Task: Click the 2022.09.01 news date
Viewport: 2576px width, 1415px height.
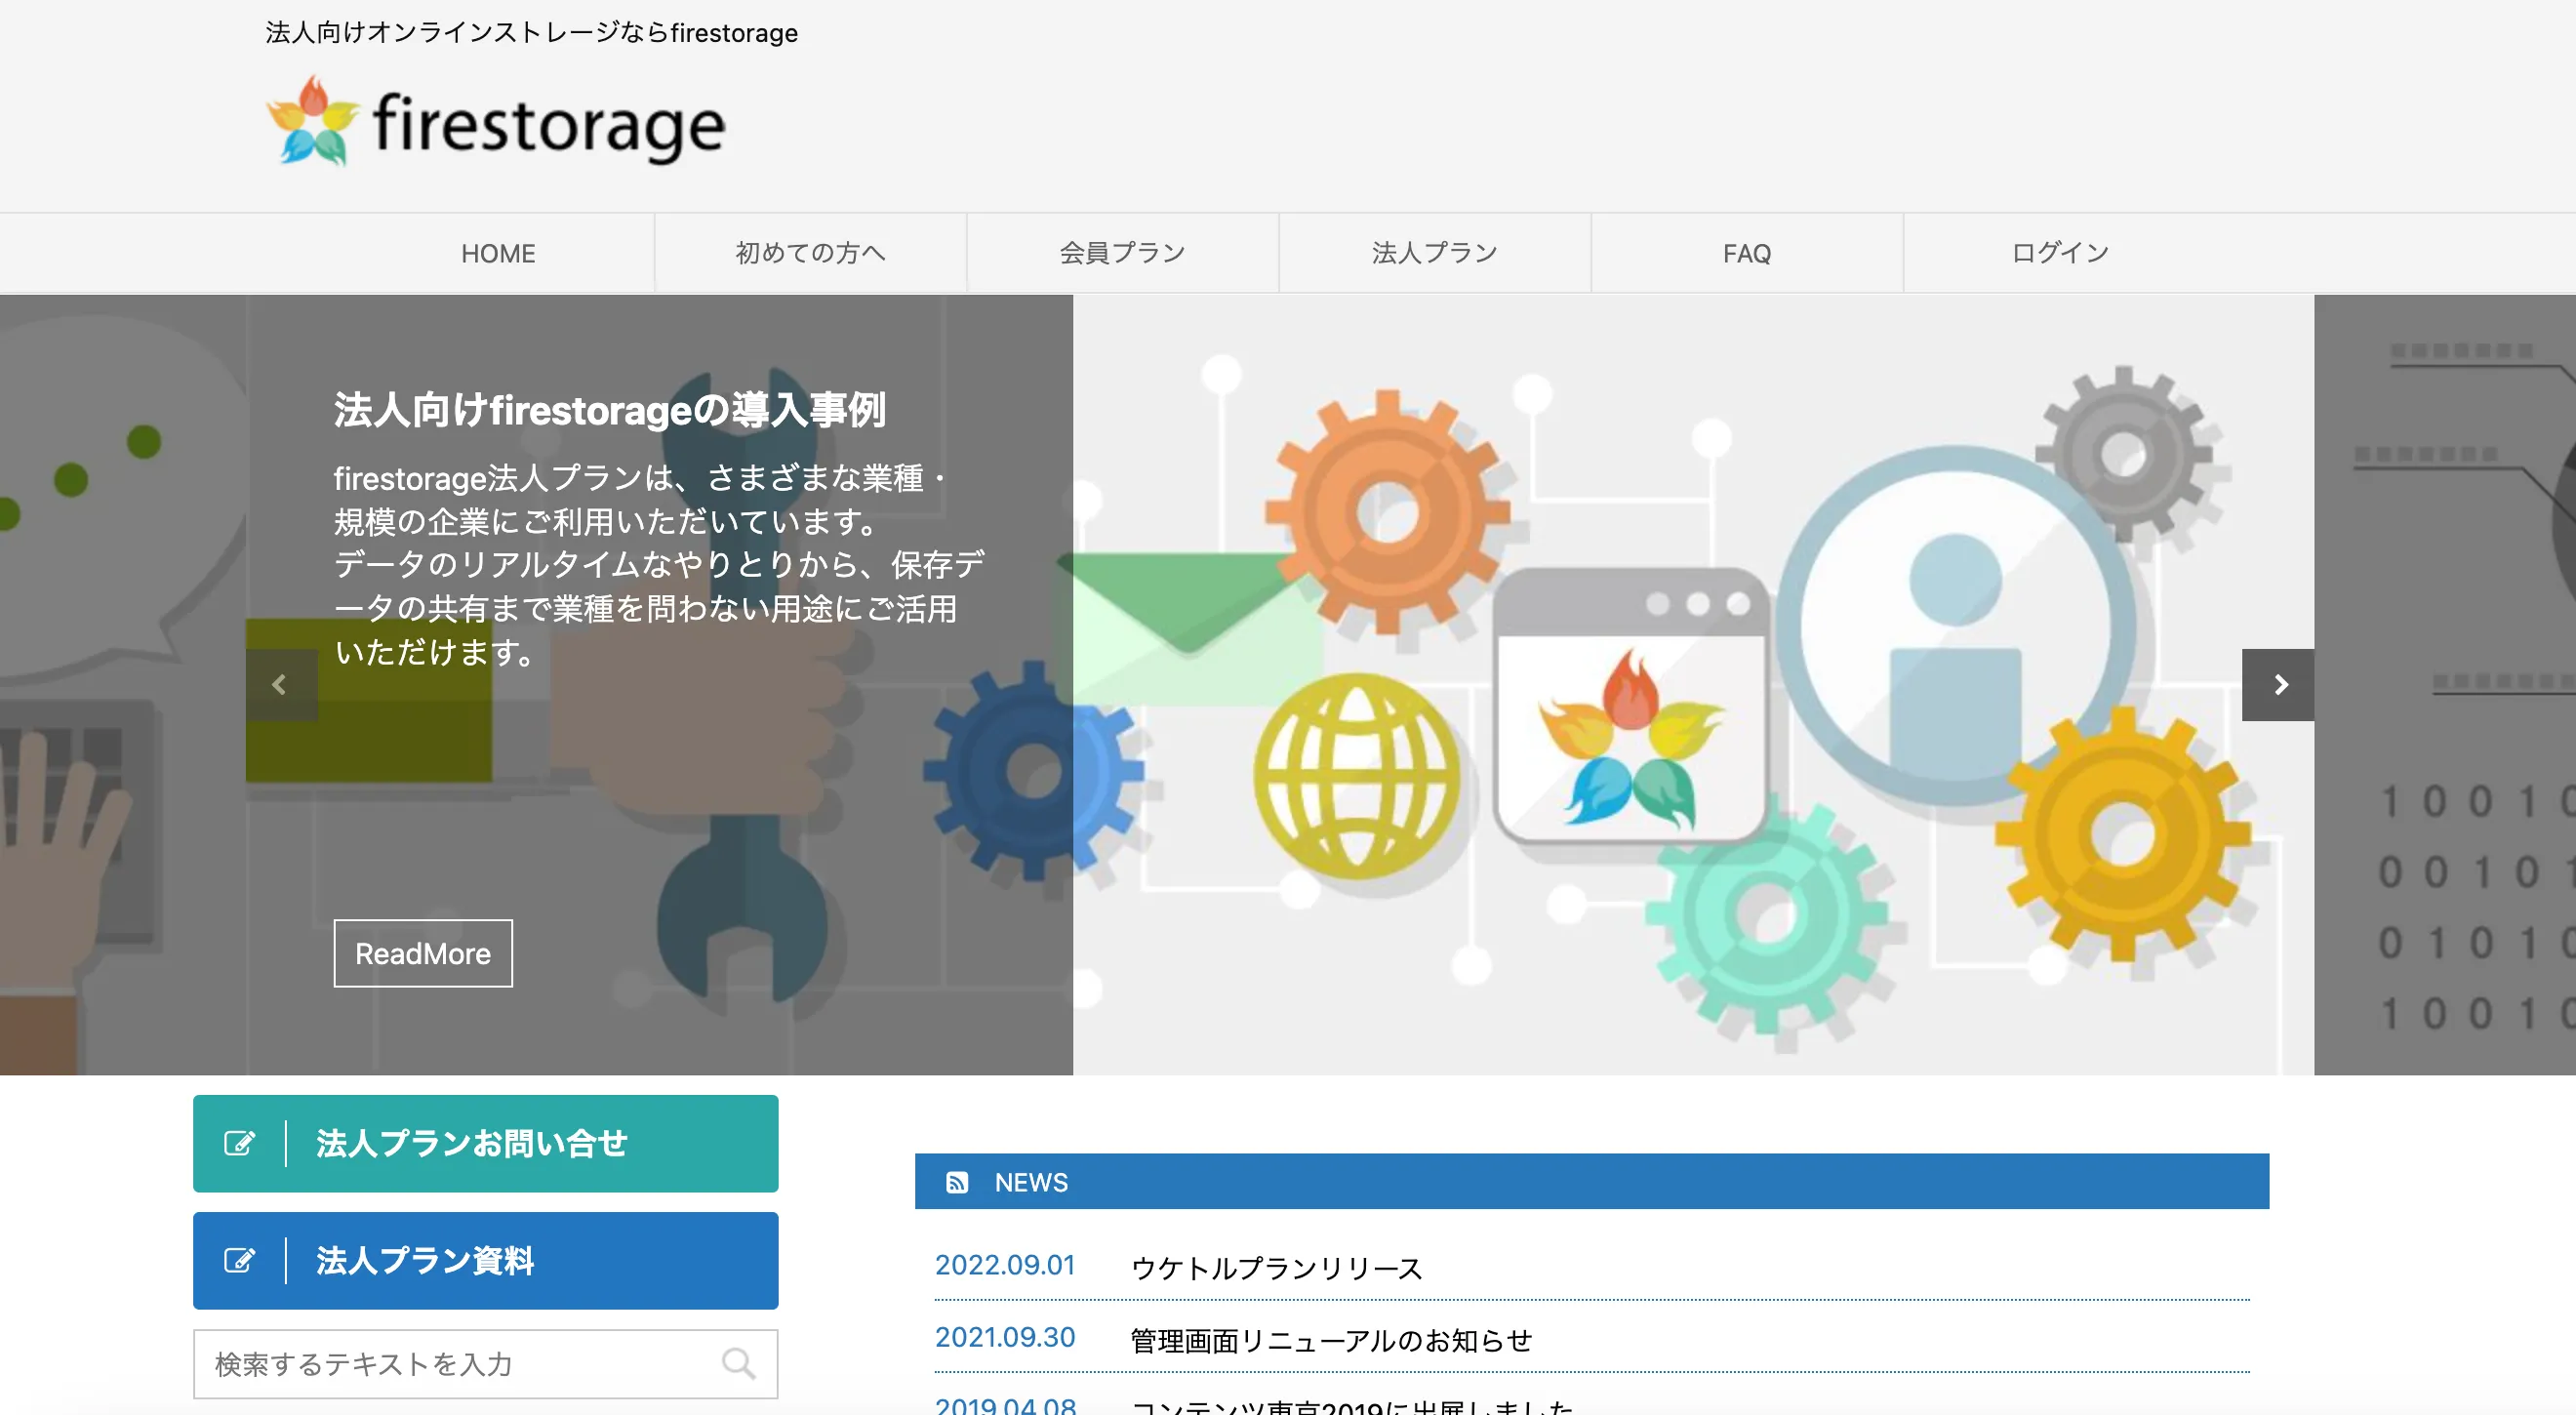Action: coord(1005,1265)
